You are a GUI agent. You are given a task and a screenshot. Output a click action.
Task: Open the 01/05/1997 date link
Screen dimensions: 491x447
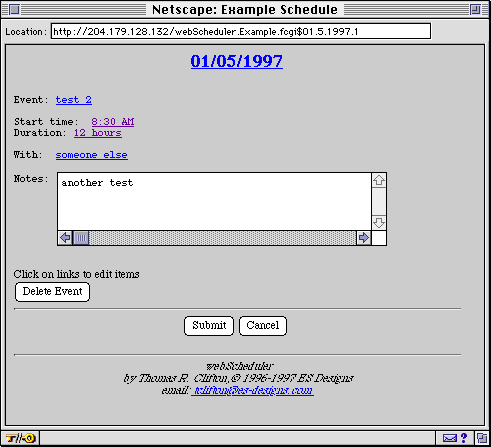click(237, 61)
